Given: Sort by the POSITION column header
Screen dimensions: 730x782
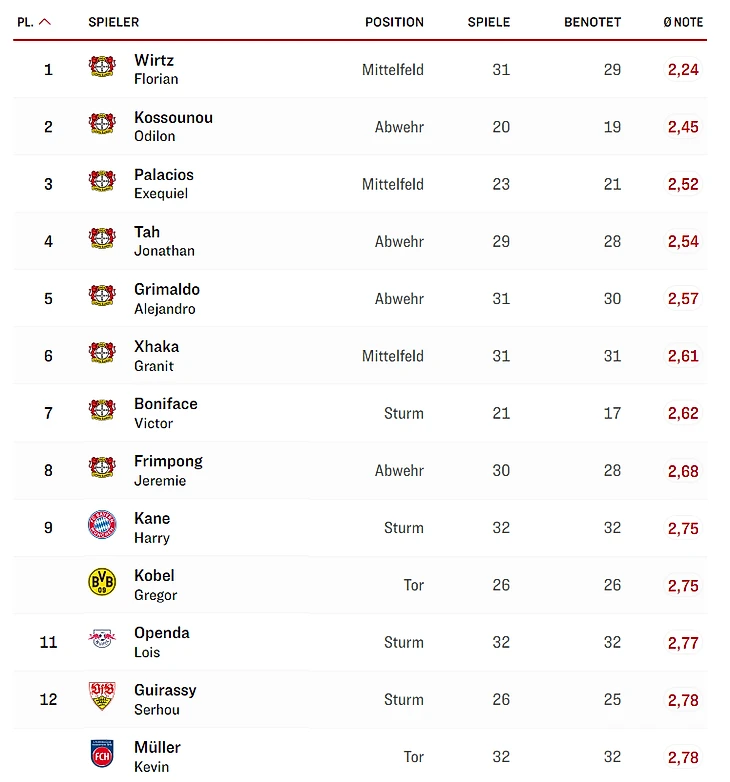Looking at the screenshot, I should (394, 22).
